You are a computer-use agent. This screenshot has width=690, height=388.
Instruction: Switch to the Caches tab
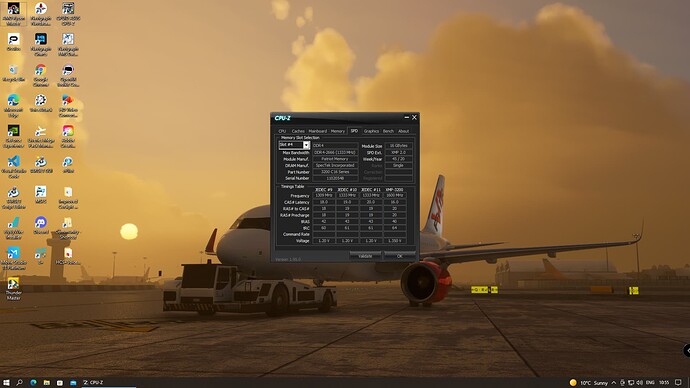click(298, 131)
